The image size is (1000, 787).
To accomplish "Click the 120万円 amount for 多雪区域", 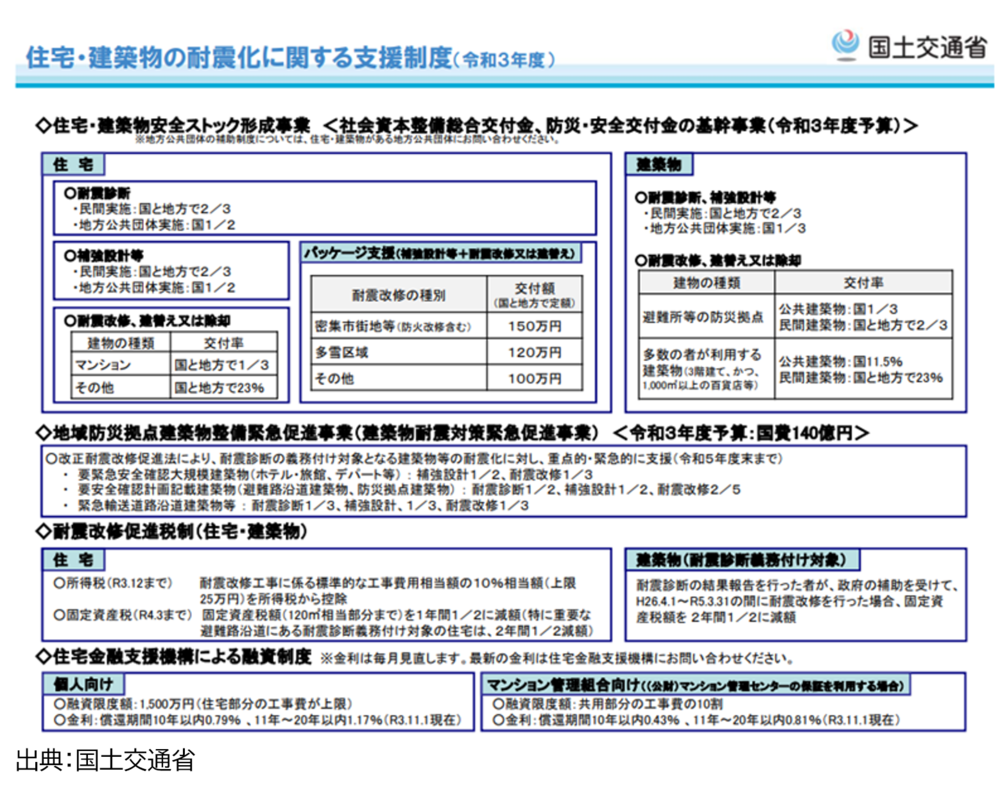I will tap(534, 352).
